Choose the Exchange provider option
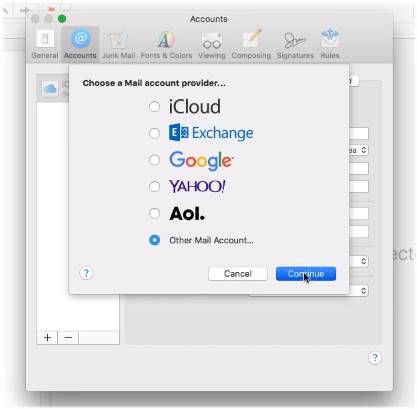Screen dimensions: 418x410 [x=154, y=133]
